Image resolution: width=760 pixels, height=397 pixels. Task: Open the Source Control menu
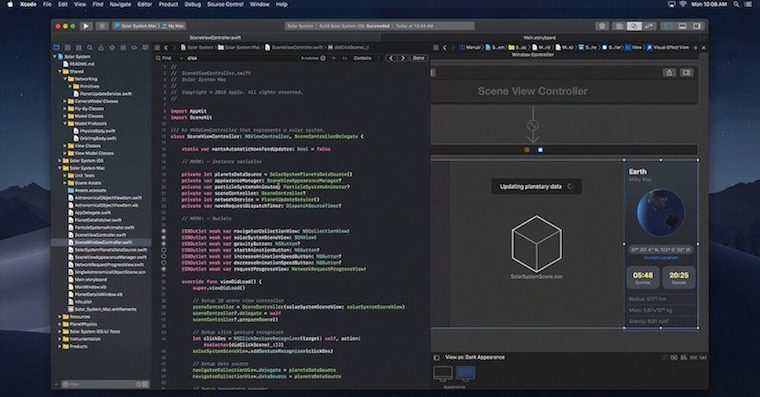tap(225, 4)
